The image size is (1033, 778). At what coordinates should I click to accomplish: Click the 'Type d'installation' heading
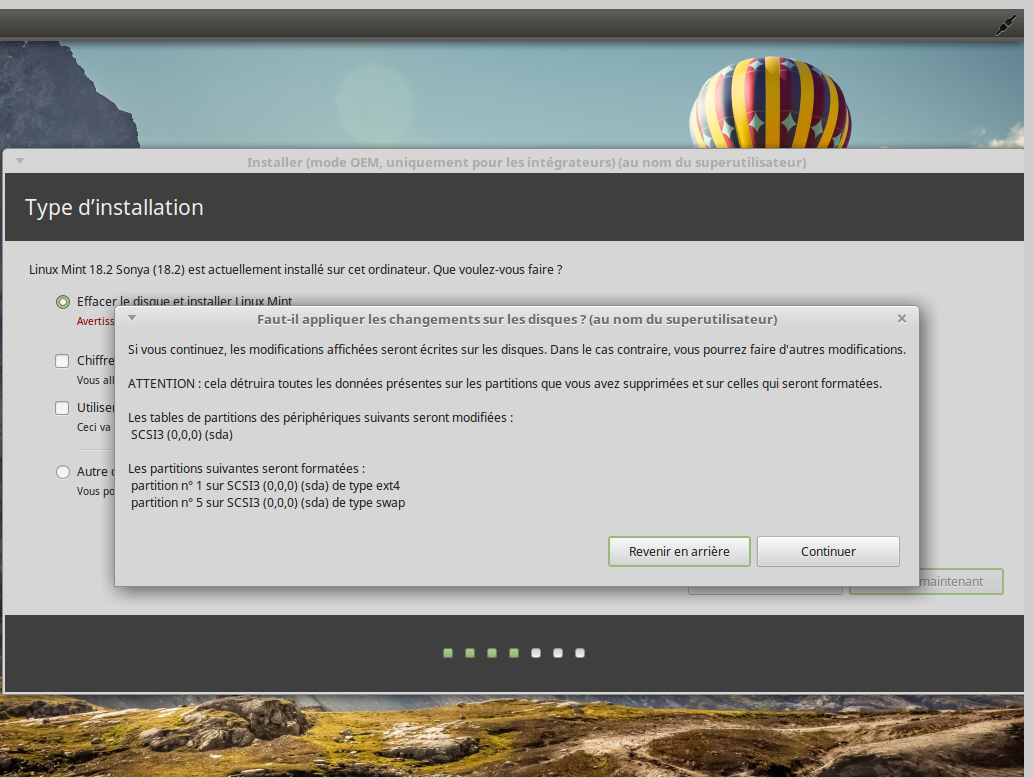click(114, 208)
